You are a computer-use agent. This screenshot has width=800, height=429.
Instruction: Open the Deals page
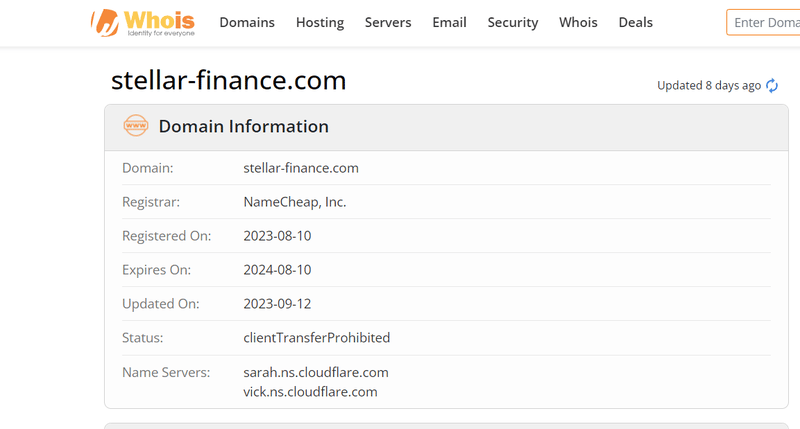636,22
